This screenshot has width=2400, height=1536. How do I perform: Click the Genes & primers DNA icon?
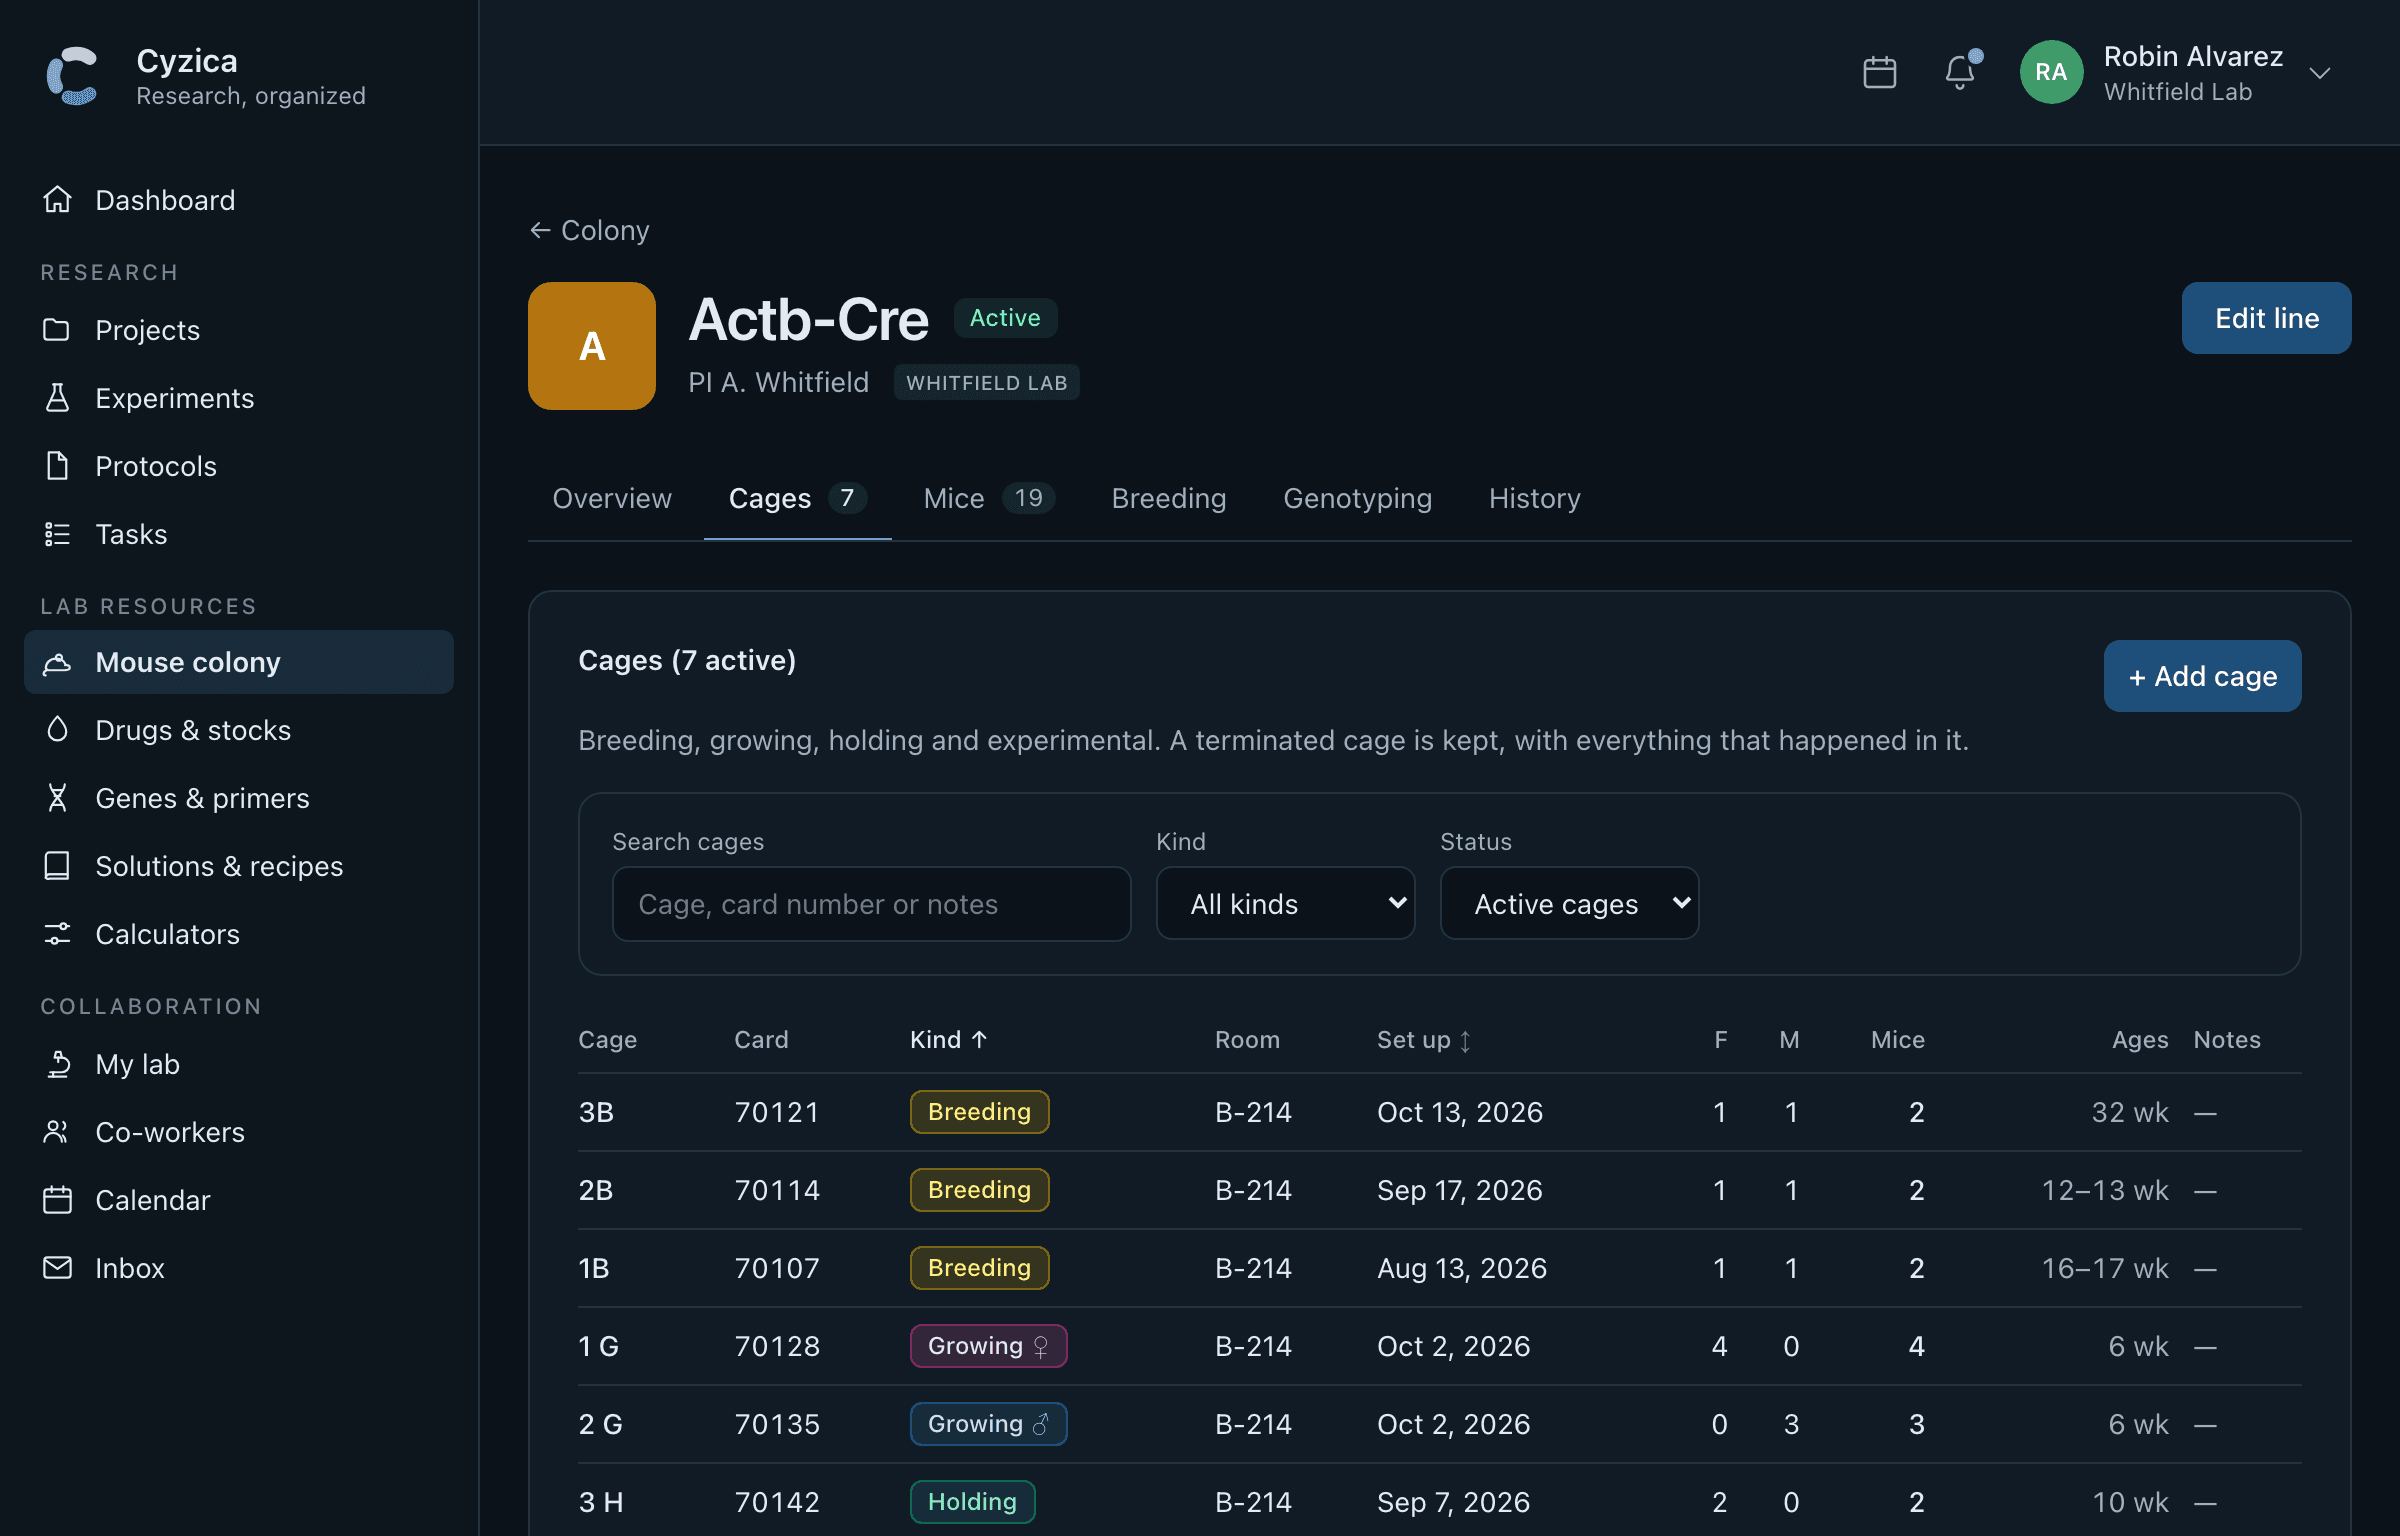(58, 798)
